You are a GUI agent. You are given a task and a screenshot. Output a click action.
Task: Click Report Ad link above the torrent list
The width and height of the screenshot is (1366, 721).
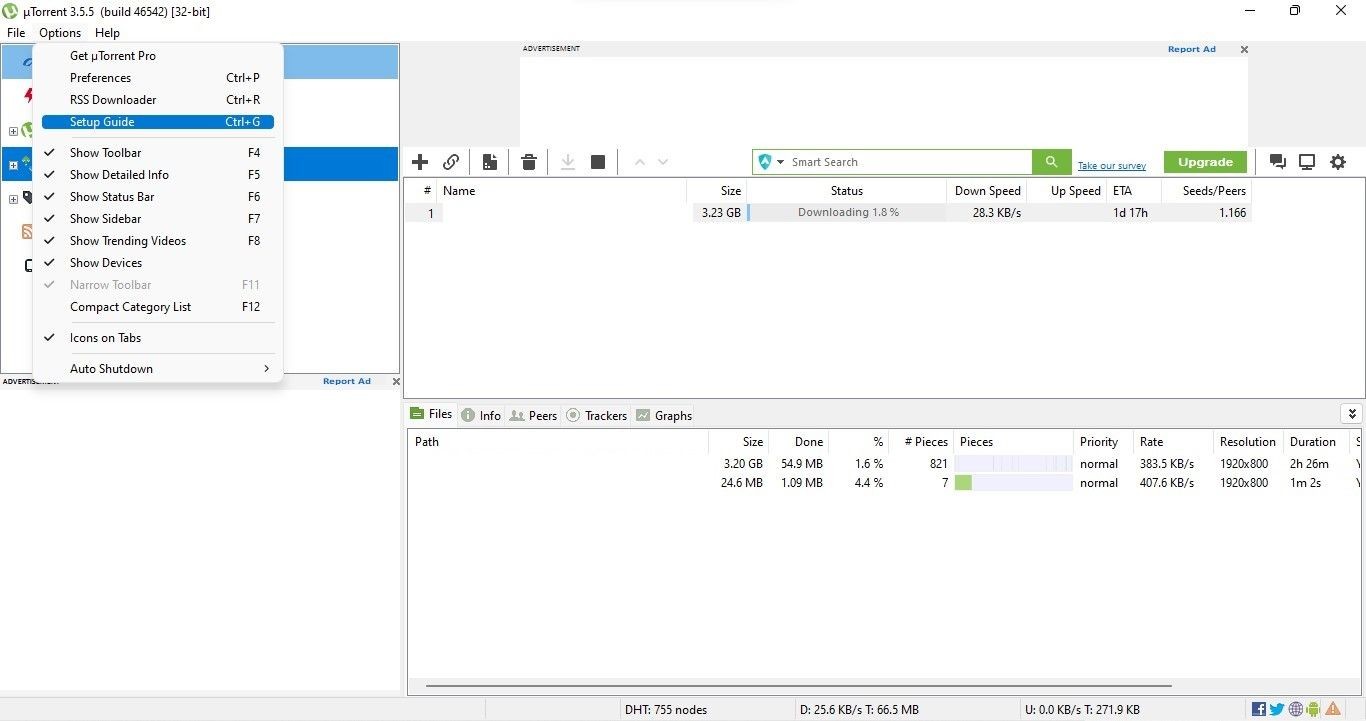point(1191,49)
